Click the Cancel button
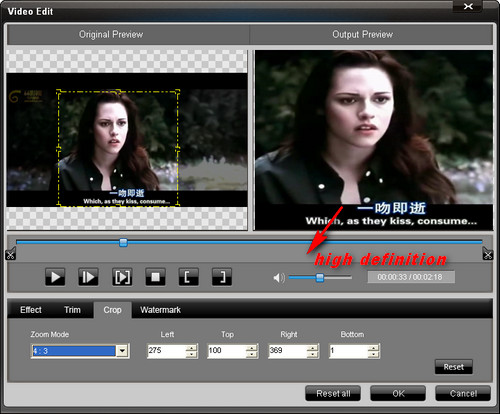 tap(463, 393)
